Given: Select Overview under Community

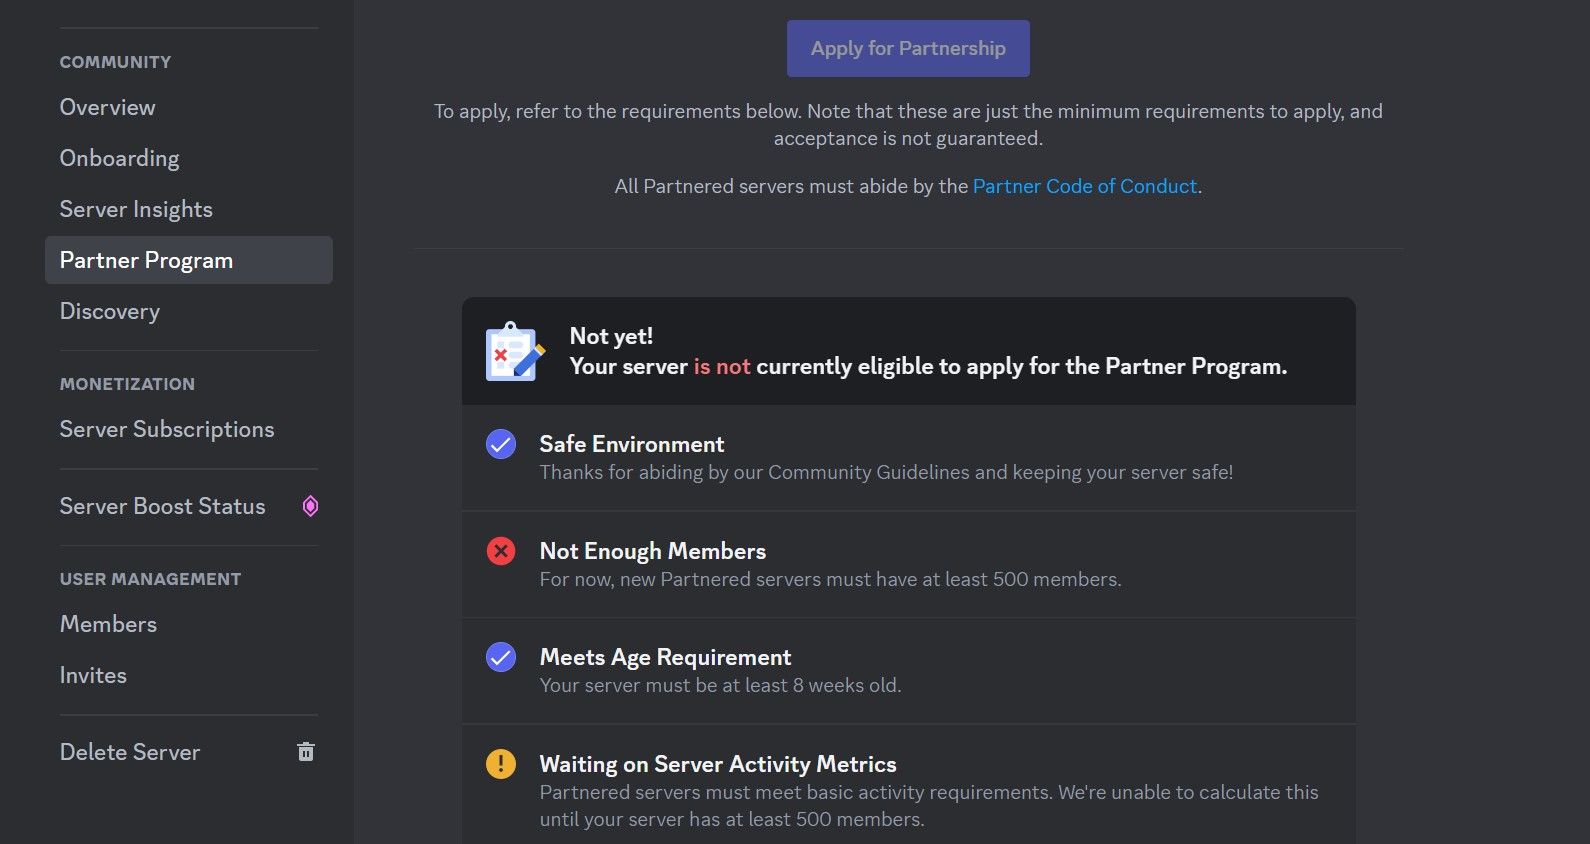Looking at the screenshot, I should 107,107.
